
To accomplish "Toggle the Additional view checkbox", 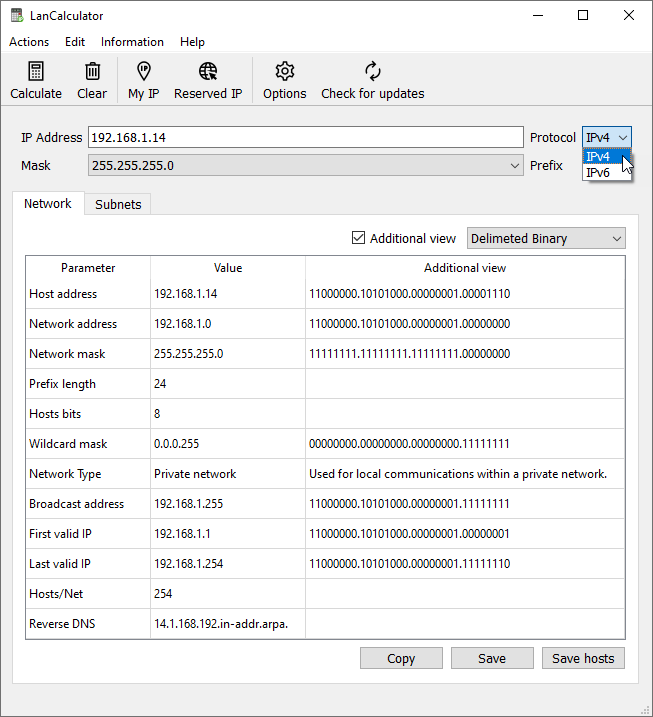I will coord(359,238).
